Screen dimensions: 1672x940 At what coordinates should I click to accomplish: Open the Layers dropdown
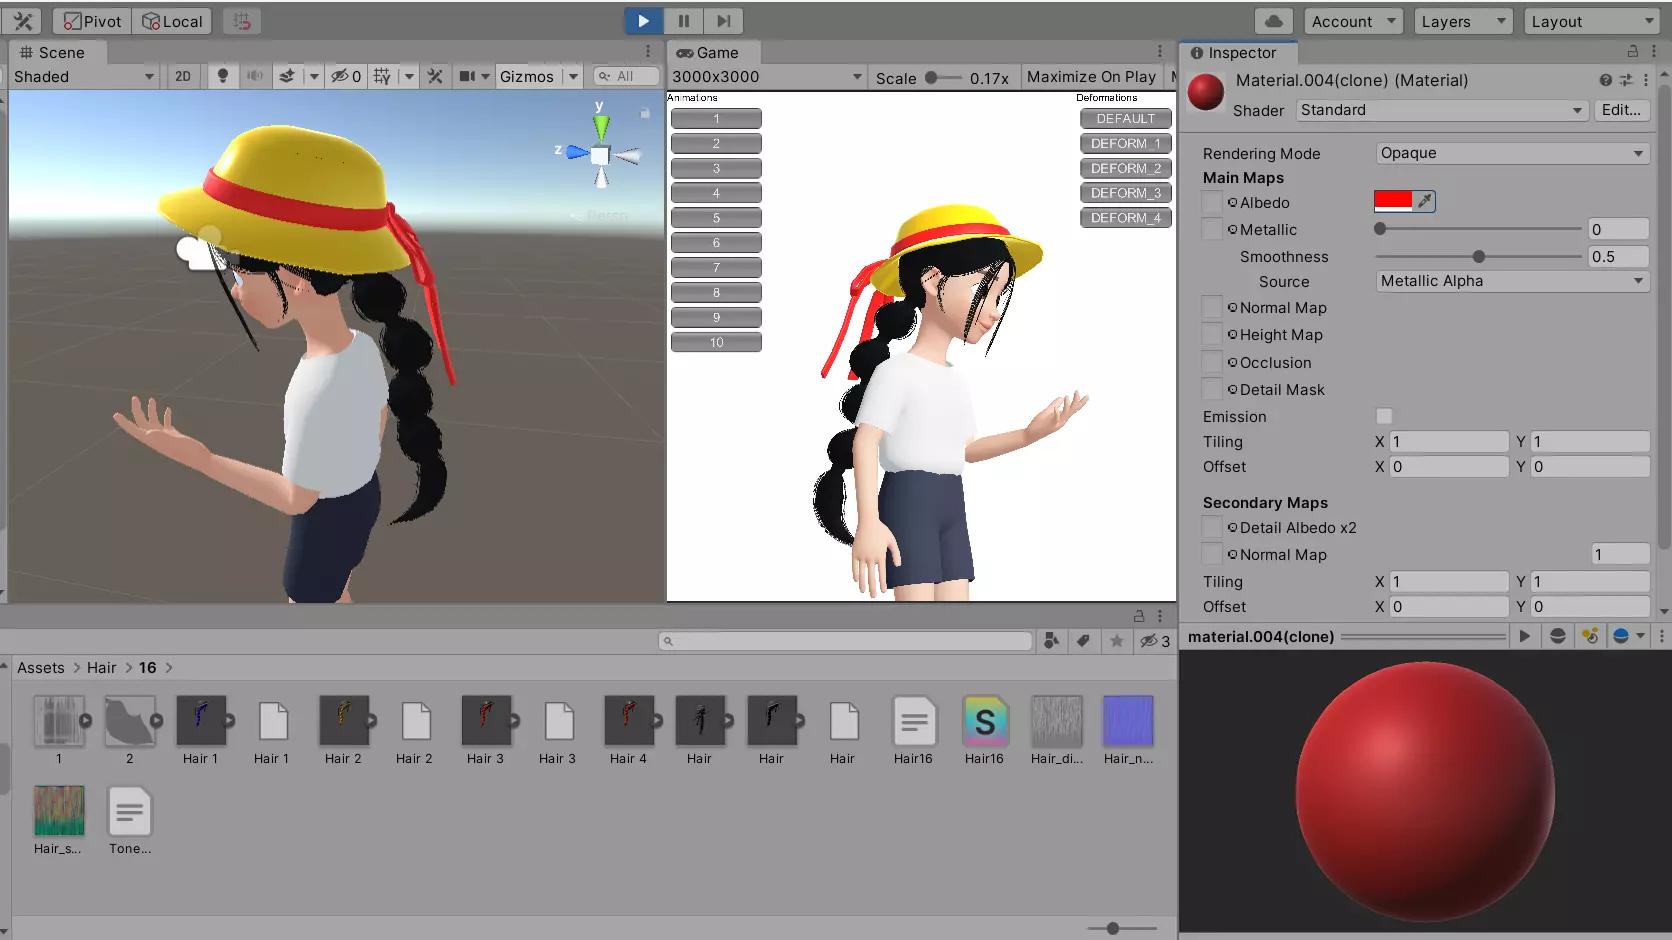tap(1463, 21)
